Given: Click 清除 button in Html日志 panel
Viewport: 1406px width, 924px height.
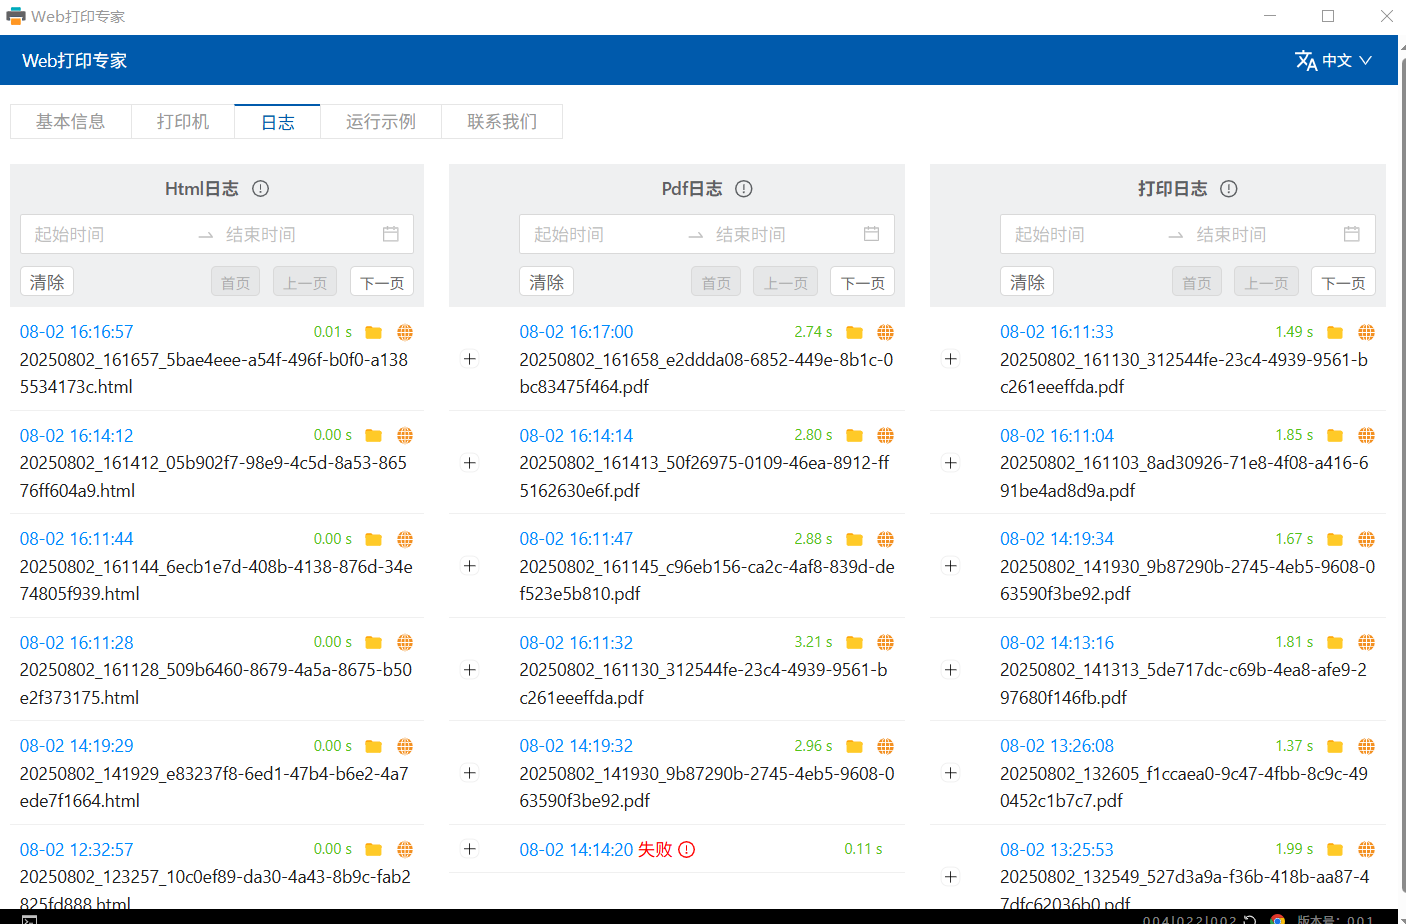Looking at the screenshot, I should pos(47,282).
